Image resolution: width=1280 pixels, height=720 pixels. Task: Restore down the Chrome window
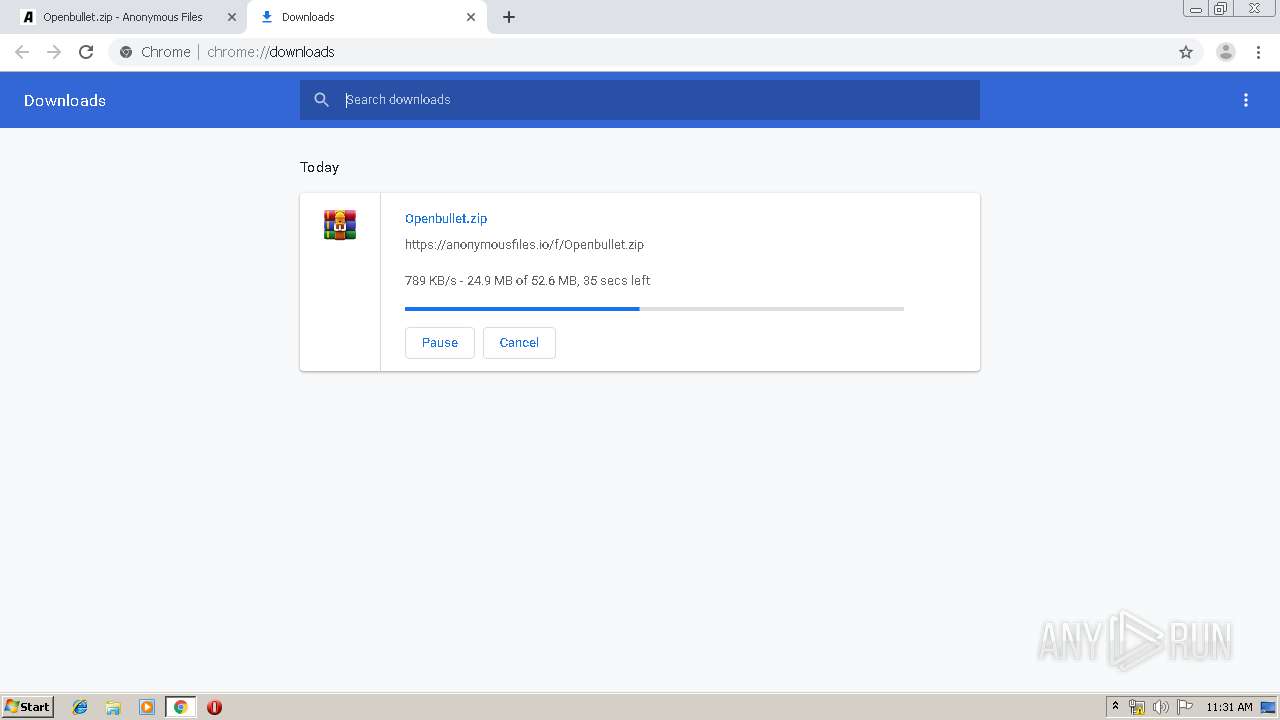tap(1221, 8)
